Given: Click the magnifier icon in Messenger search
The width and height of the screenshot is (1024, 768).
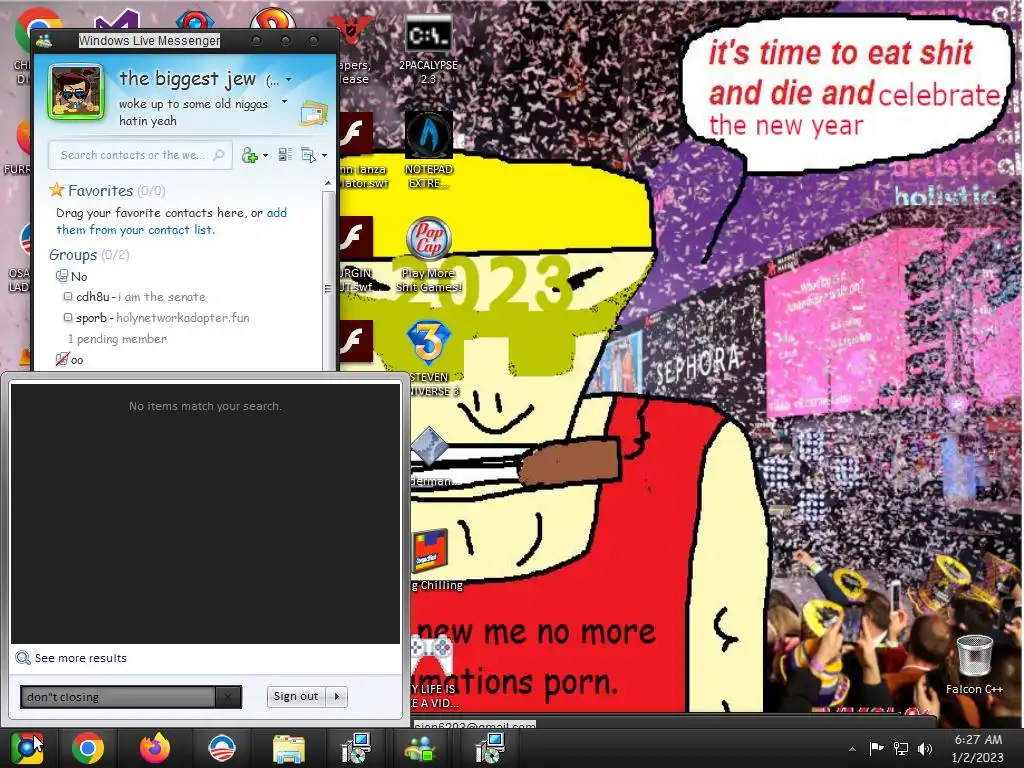Looking at the screenshot, I should point(219,155).
